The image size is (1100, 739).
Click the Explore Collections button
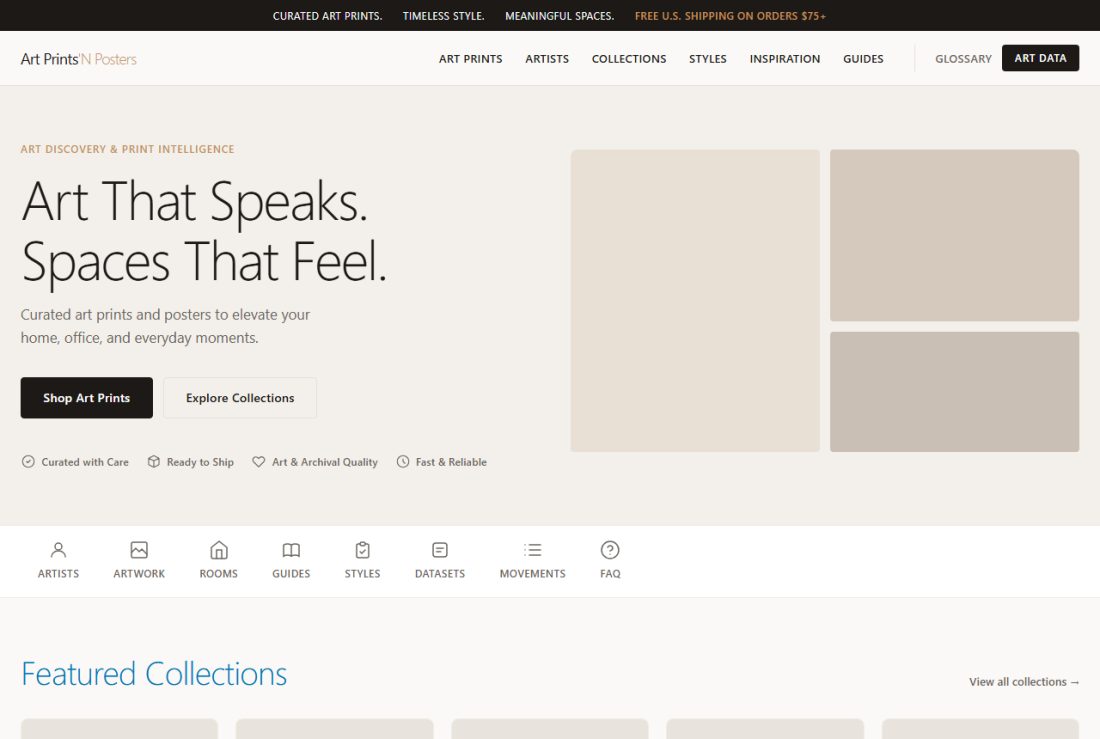pos(240,398)
